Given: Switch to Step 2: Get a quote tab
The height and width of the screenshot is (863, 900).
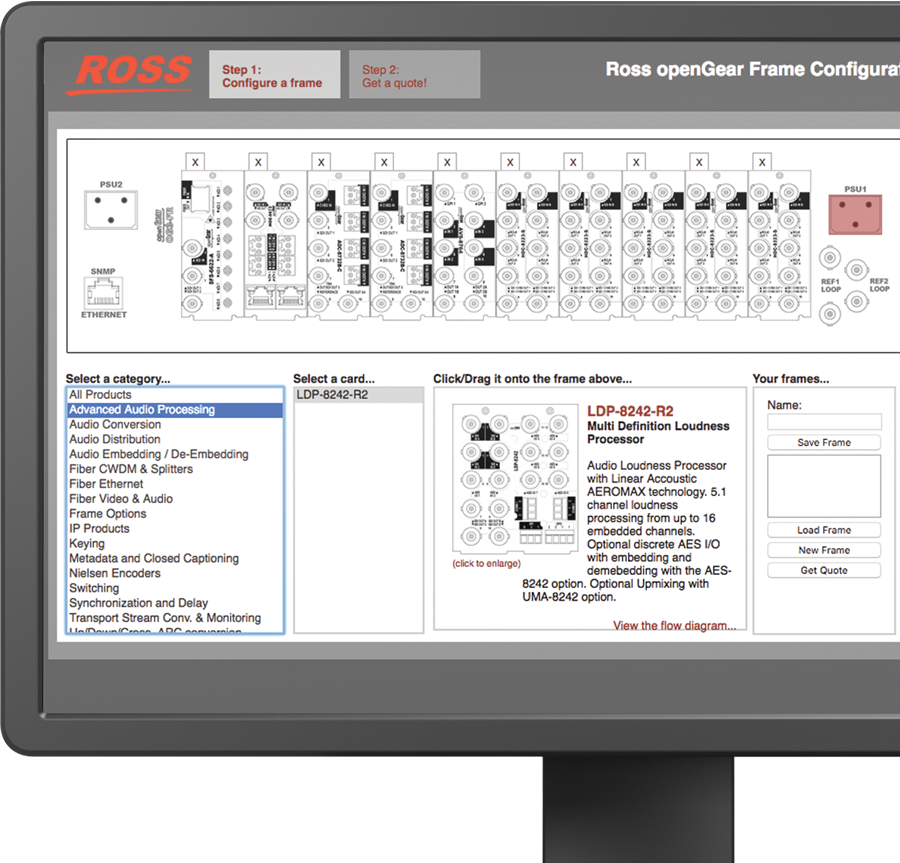Looking at the screenshot, I should coord(414,74).
